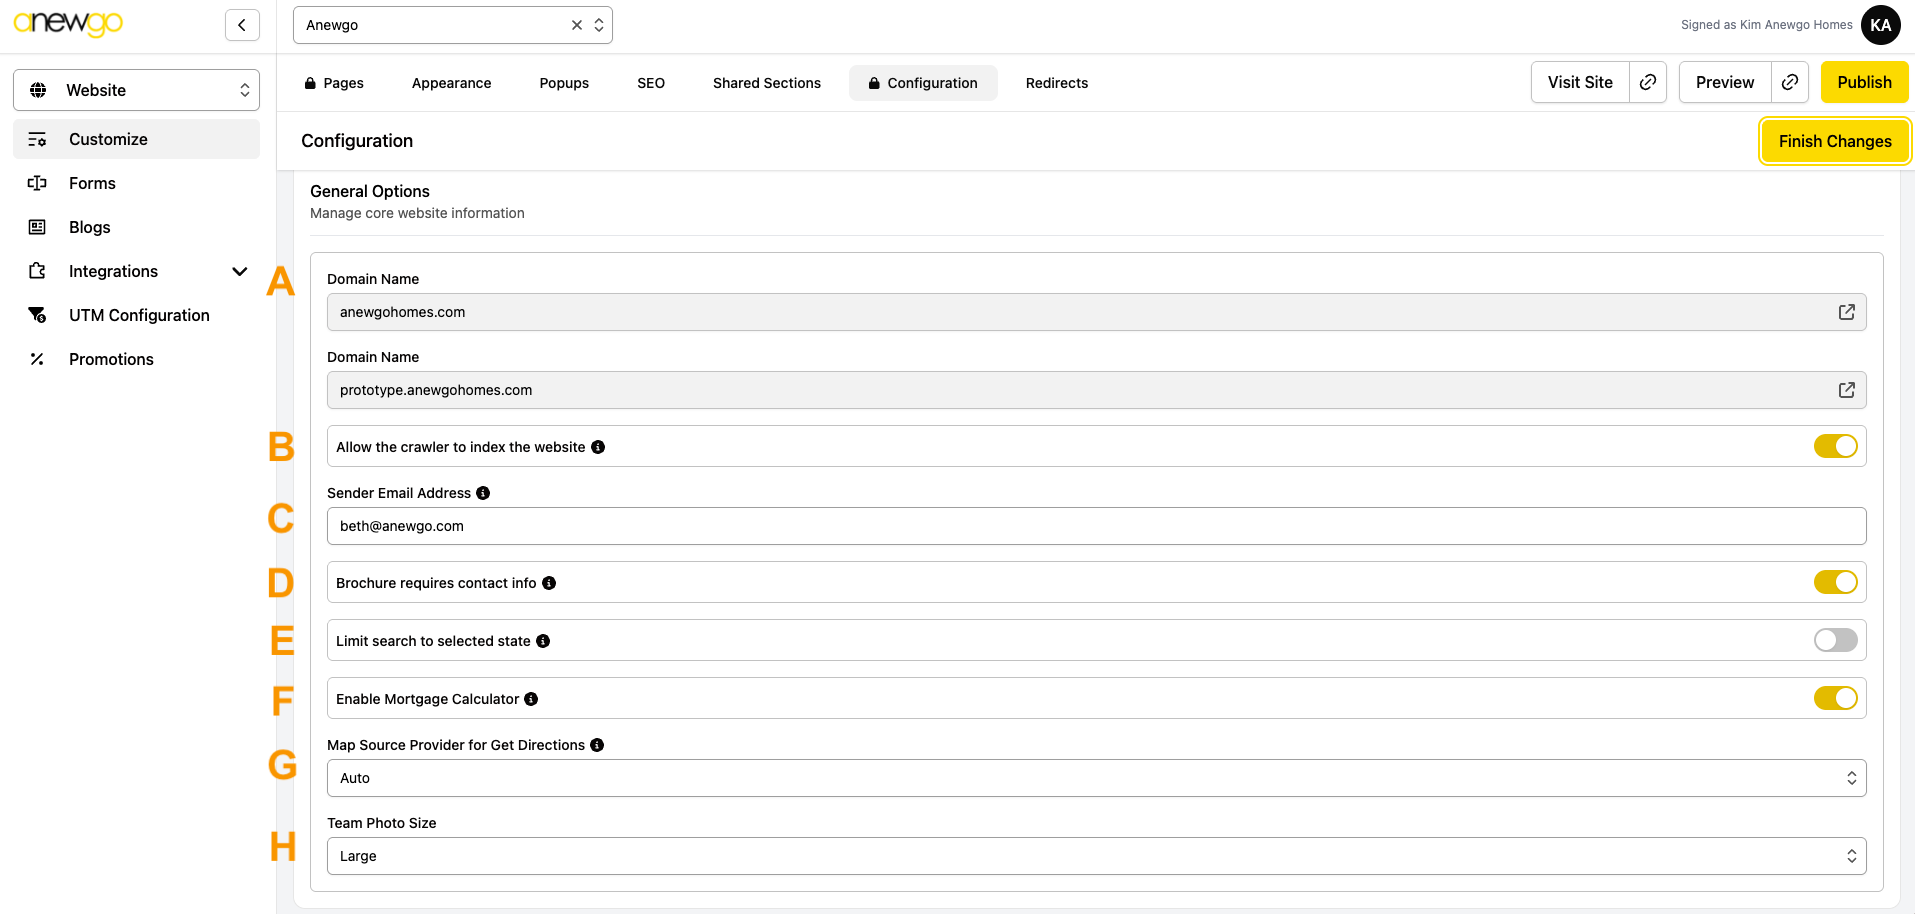Copy the Visit Site link icon
The width and height of the screenshot is (1915, 914).
(1648, 82)
